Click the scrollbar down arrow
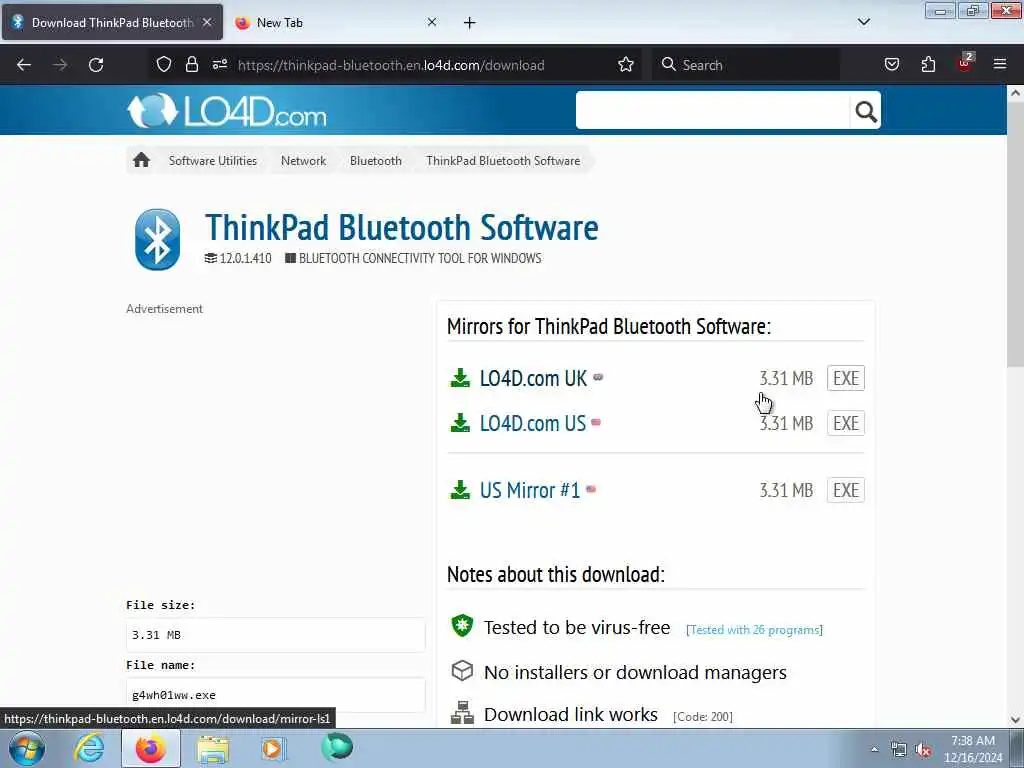The width and height of the screenshot is (1024, 768). pos(1015,720)
